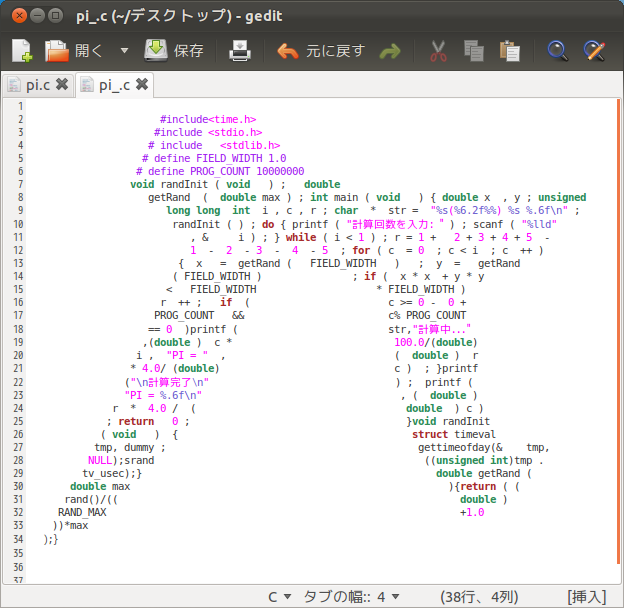624x608 pixels.
Task: Expand the recent files dropdown arrow
Action: [125, 51]
